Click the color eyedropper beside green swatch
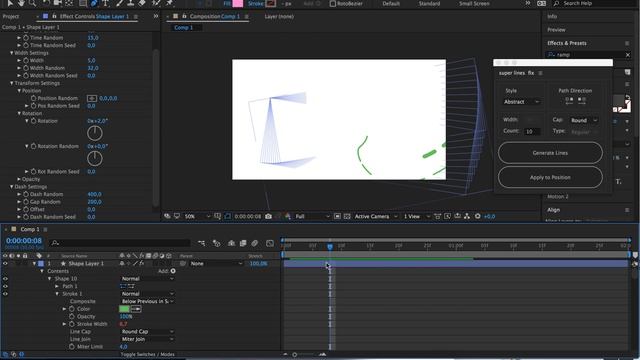Image resolution: width=640 pixels, height=360 pixels. [x=136, y=309]
